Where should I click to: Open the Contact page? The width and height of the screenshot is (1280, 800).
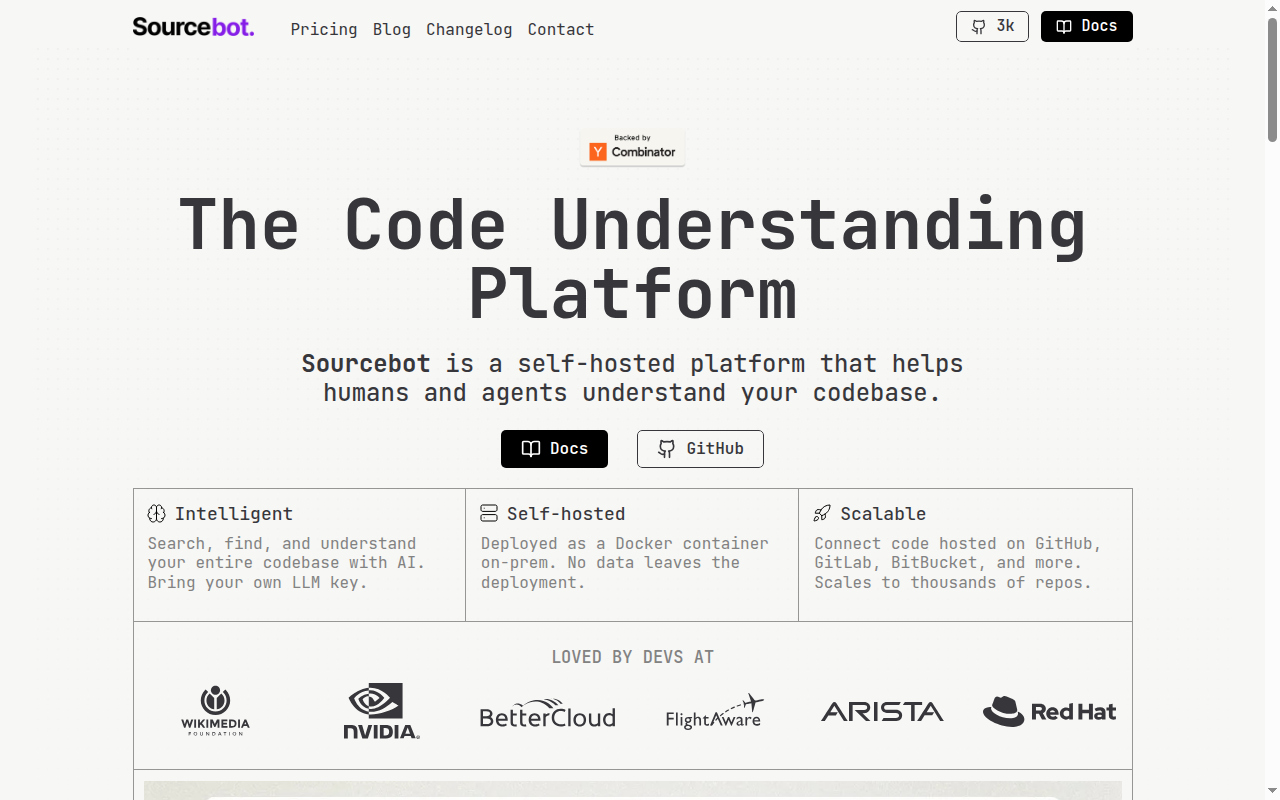point(561,29)
